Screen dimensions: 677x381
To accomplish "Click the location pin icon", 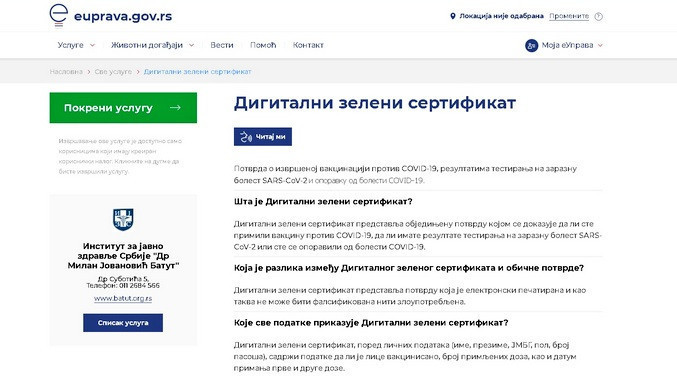I will [452, 16].
